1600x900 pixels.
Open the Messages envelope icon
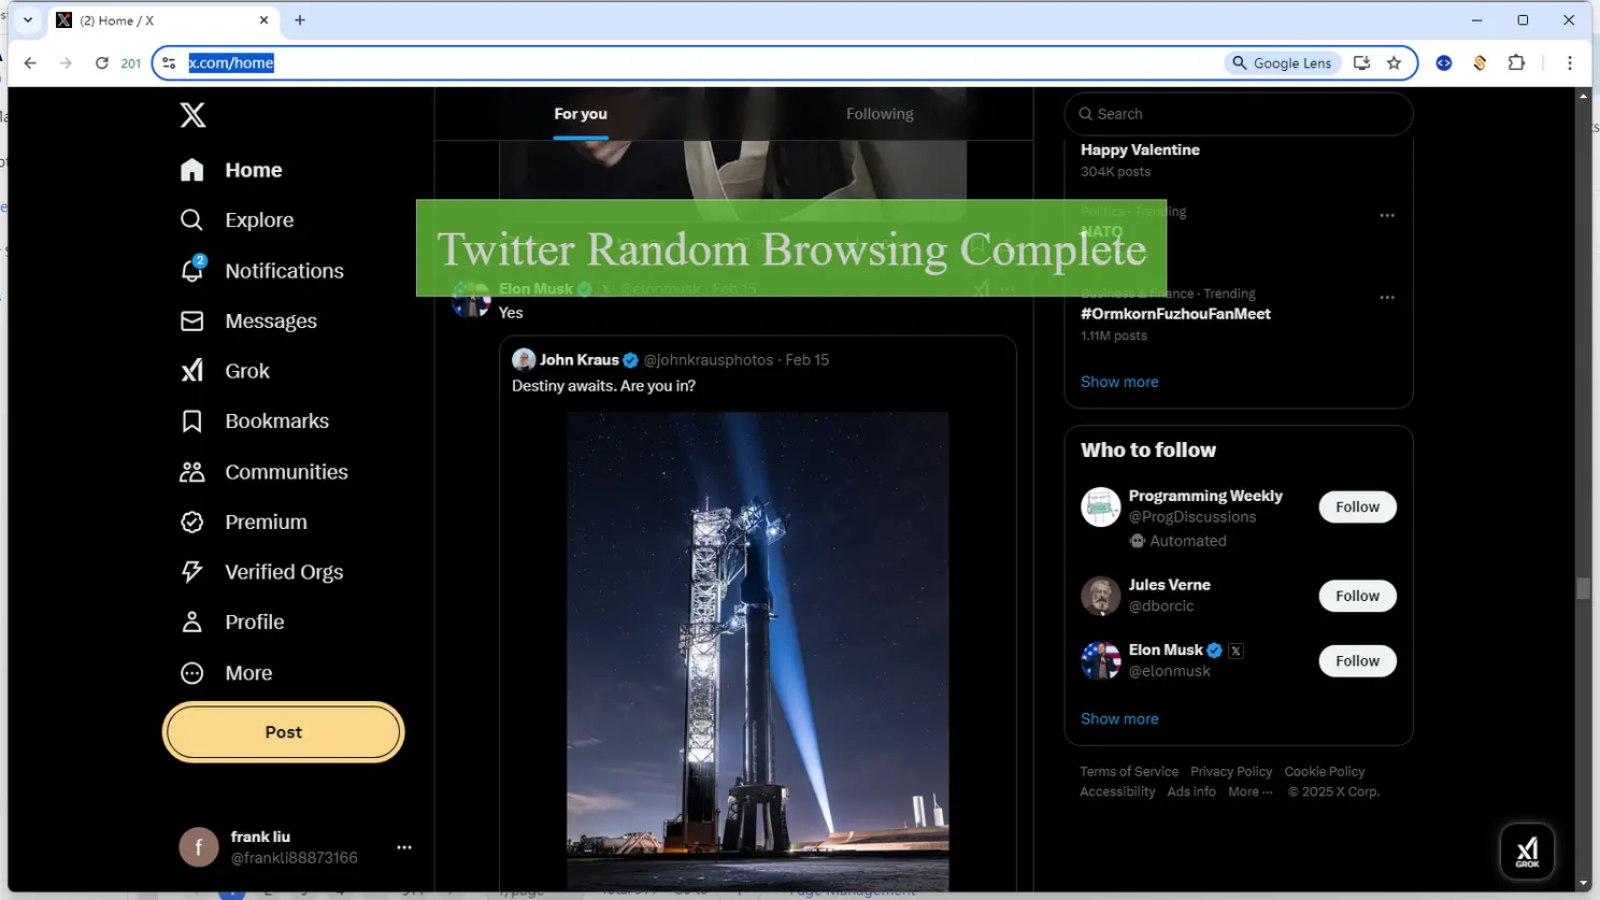pyautogui.click(x=192, y=321)
